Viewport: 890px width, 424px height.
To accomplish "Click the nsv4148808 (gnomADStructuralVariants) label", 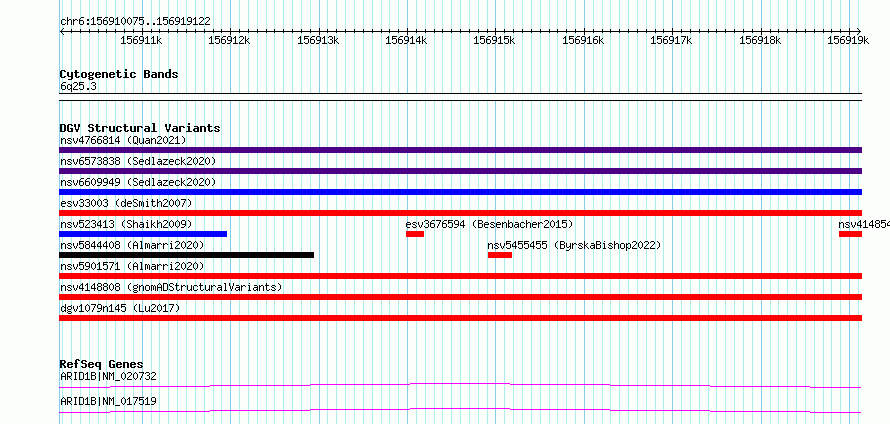I will coord(171,287).
